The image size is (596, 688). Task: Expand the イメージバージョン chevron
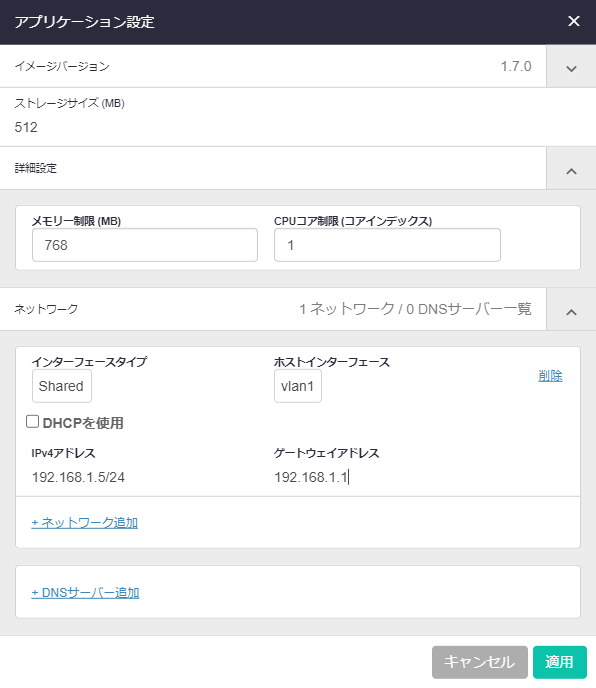point(571,67)
